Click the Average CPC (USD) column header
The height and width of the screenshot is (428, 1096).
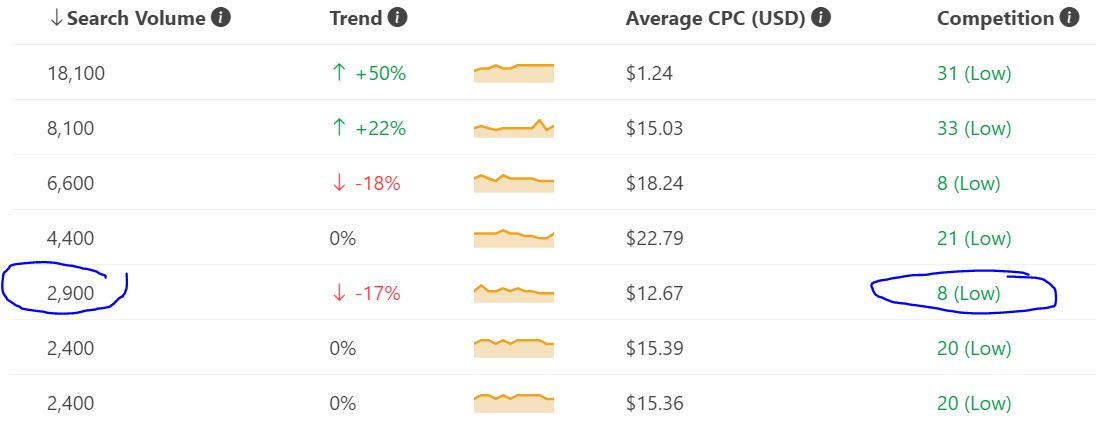716,19
